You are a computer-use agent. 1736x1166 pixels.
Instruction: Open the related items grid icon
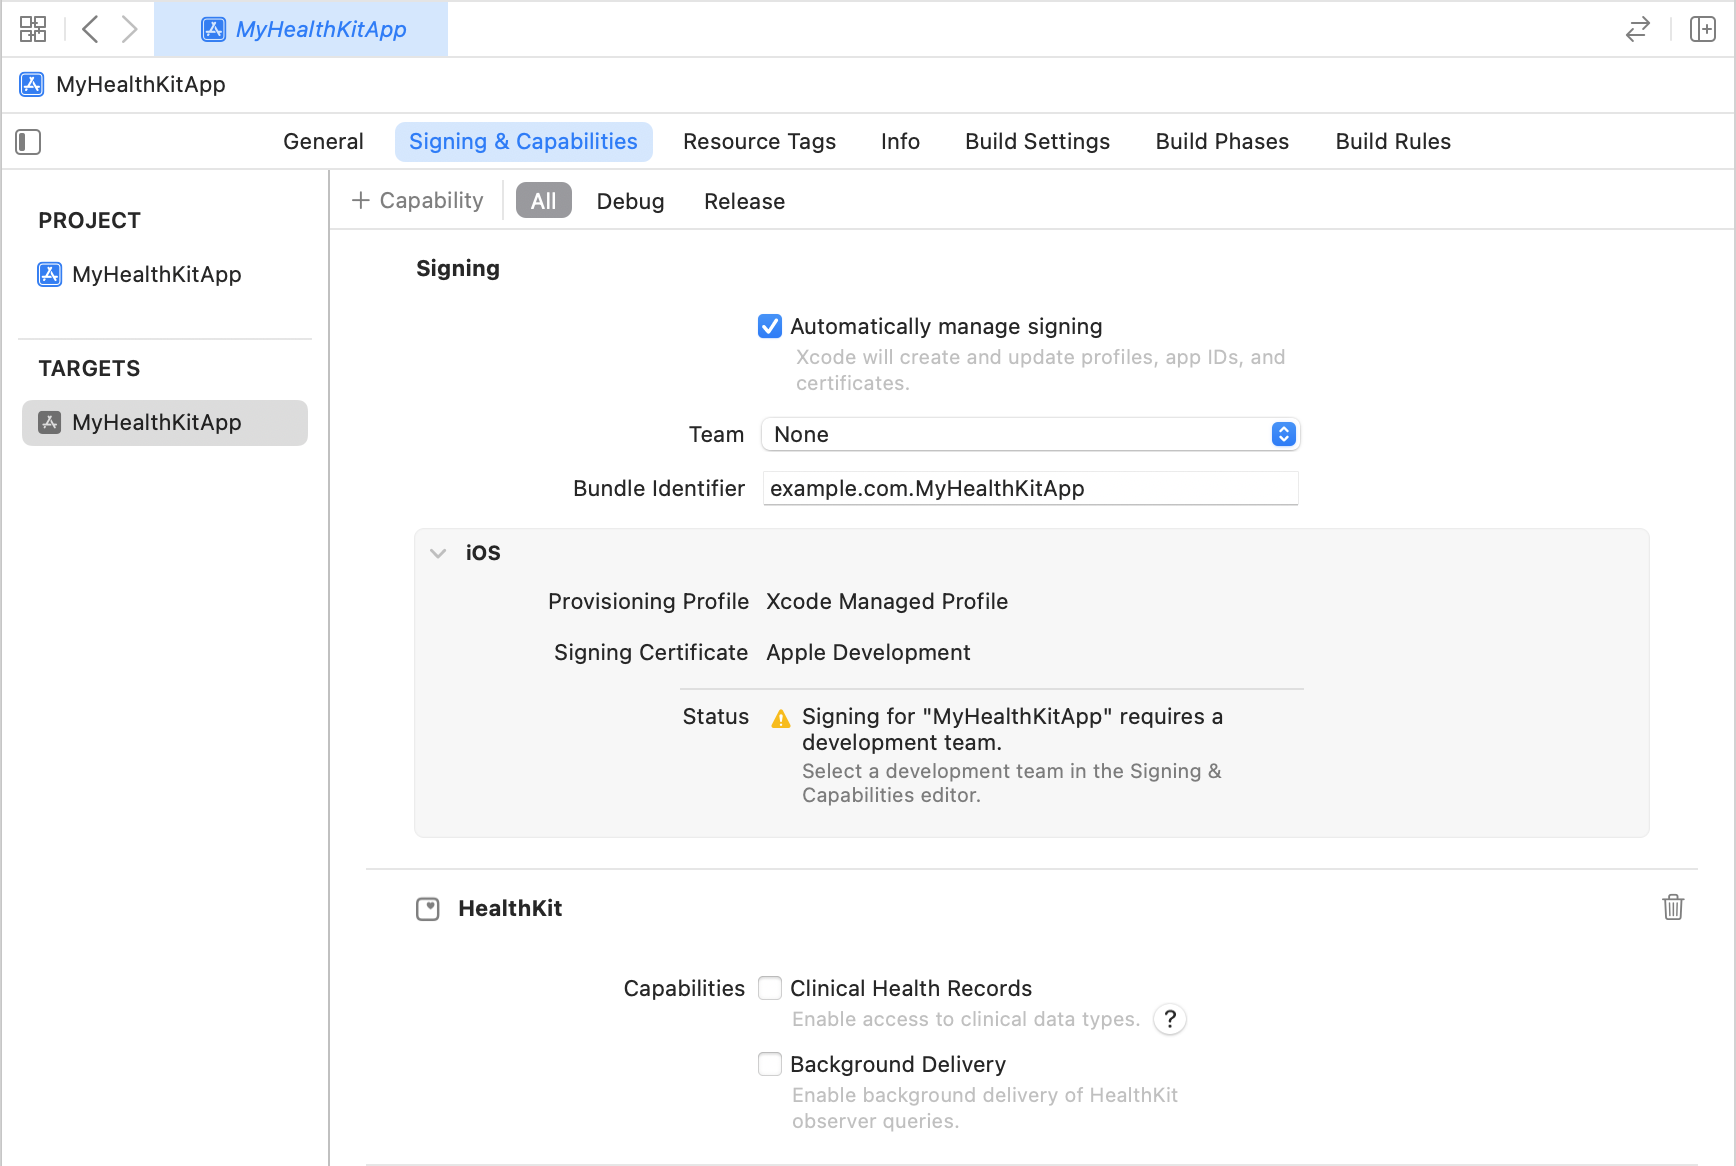pyautogui.click(x=32, y=29)
